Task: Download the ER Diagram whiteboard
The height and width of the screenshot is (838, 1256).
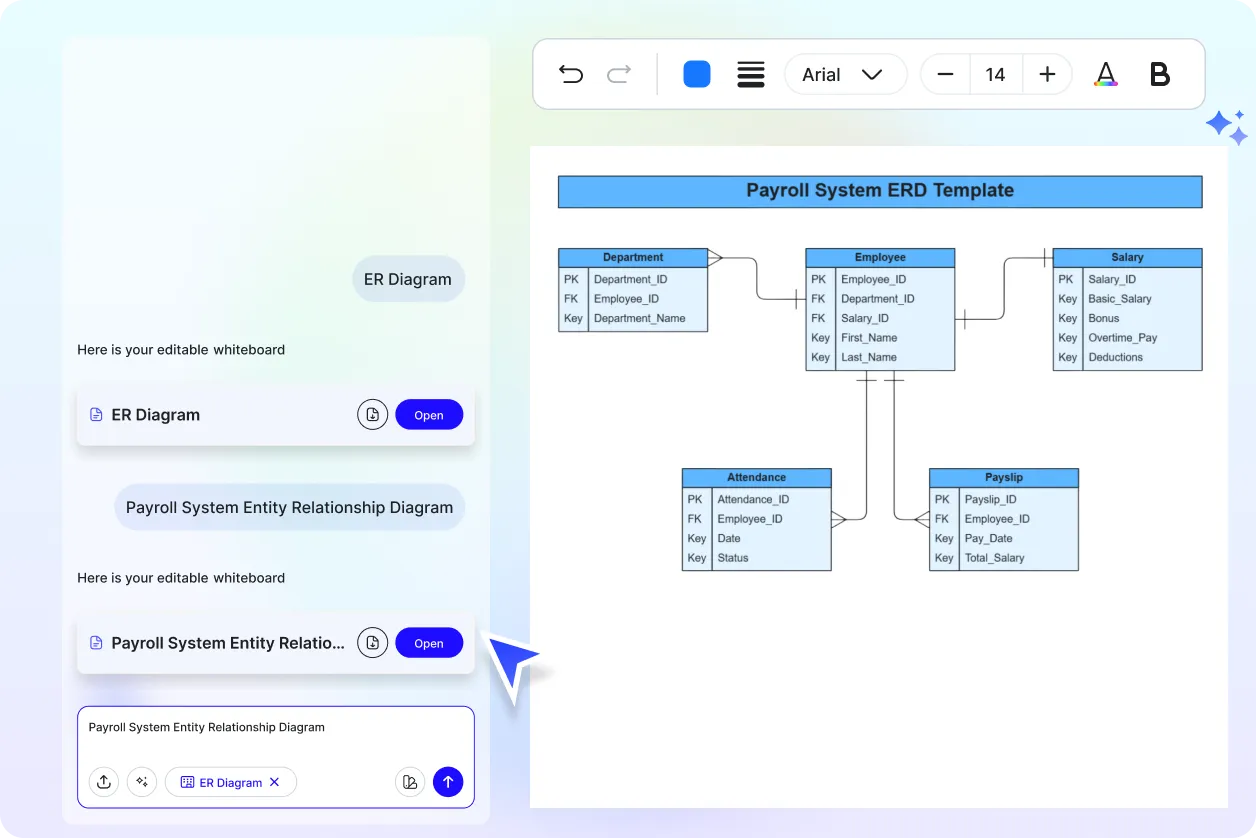Action: coord(373,415)
